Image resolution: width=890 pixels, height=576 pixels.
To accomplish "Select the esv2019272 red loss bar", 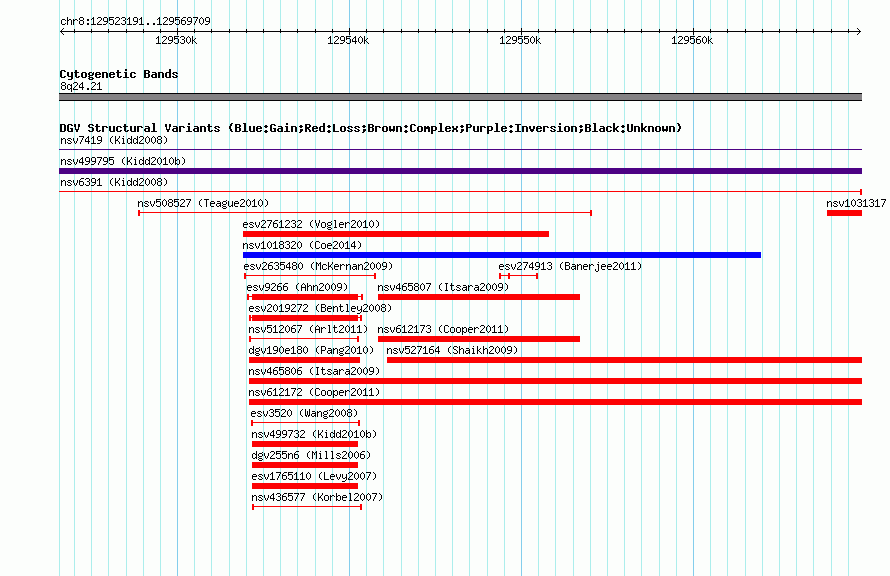I will tap(305, 318).
